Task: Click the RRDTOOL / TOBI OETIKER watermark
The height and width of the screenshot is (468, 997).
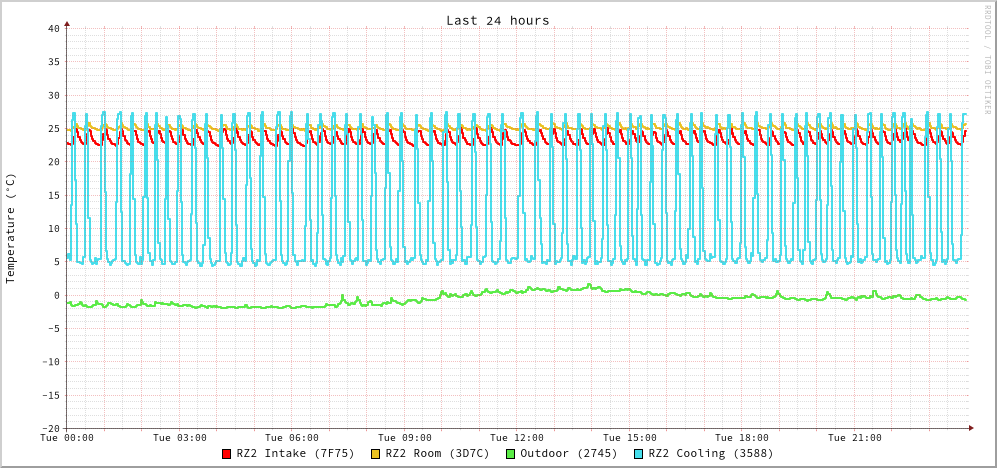Action: [988, 60]
